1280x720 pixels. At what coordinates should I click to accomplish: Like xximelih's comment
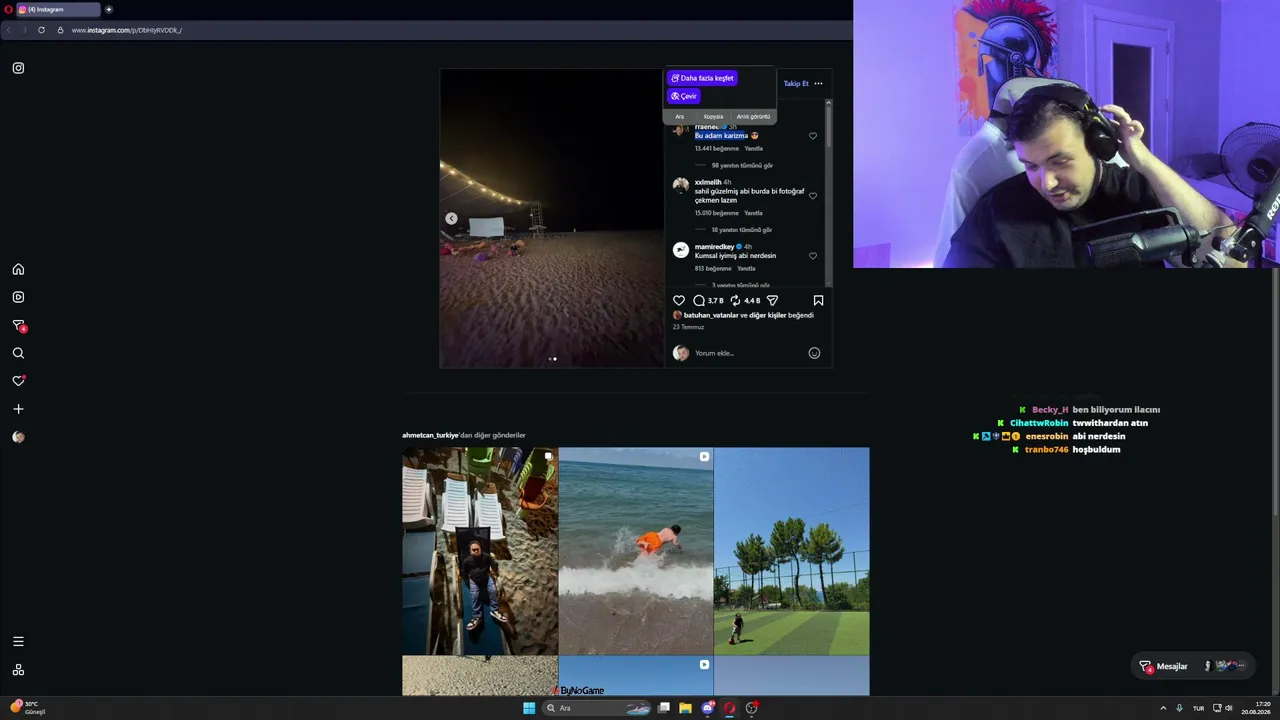[813, 196]
